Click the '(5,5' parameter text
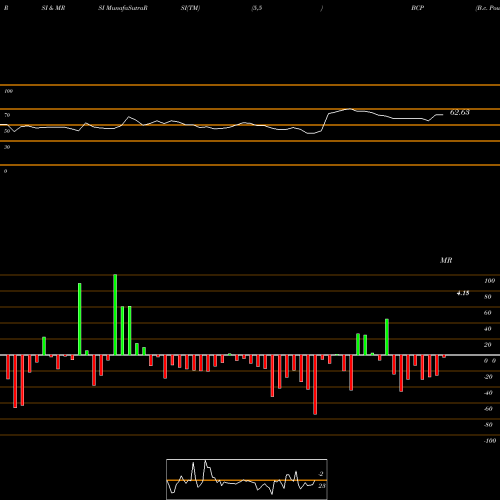Viewport: 500px width, 500px height. pyautogui.click(x=257, y=8)
